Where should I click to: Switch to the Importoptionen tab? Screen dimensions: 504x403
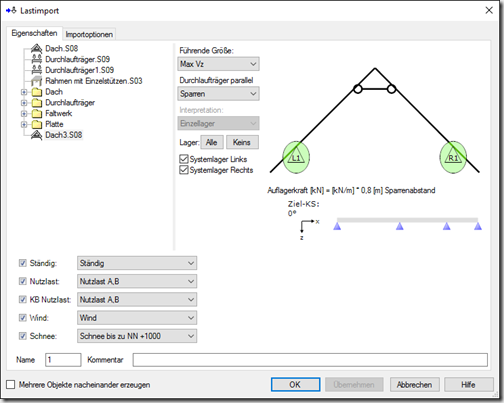tap(89, 34)
